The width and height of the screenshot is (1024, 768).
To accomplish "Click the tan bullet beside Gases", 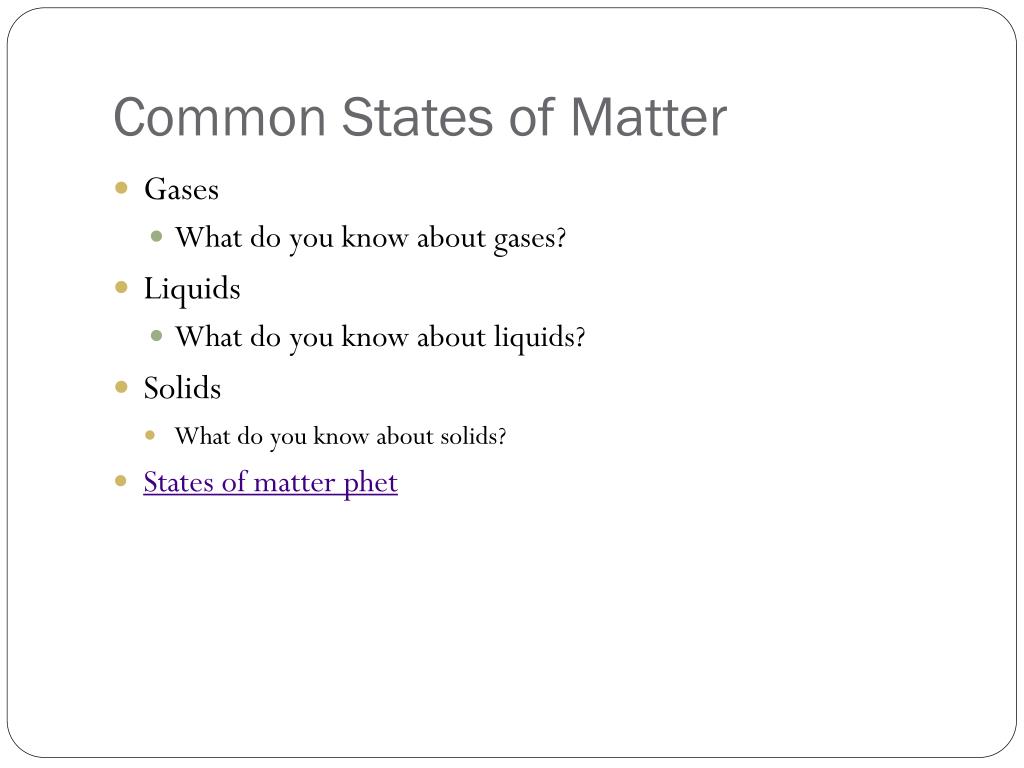I will [x=121, y=188].
